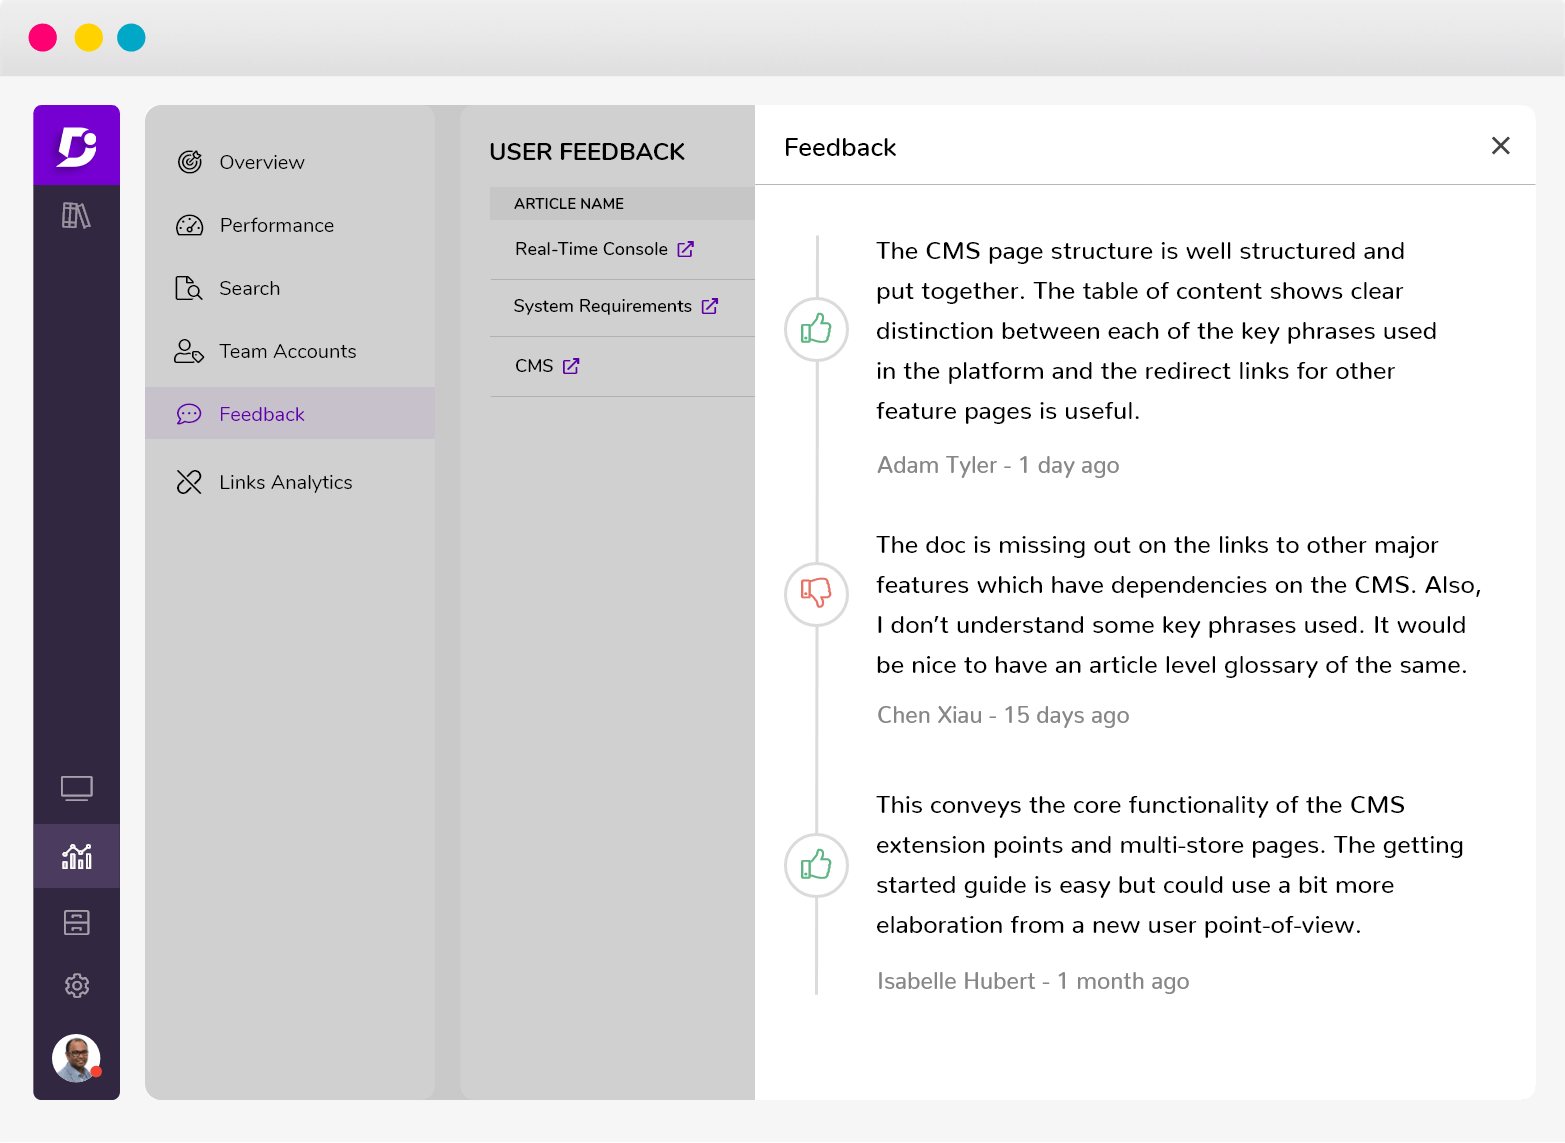The width and height of the screenshot is (1565, 1143).
Task: Click the thumbs-up icon on Adam Tyler's feedback
Action: 816,329
